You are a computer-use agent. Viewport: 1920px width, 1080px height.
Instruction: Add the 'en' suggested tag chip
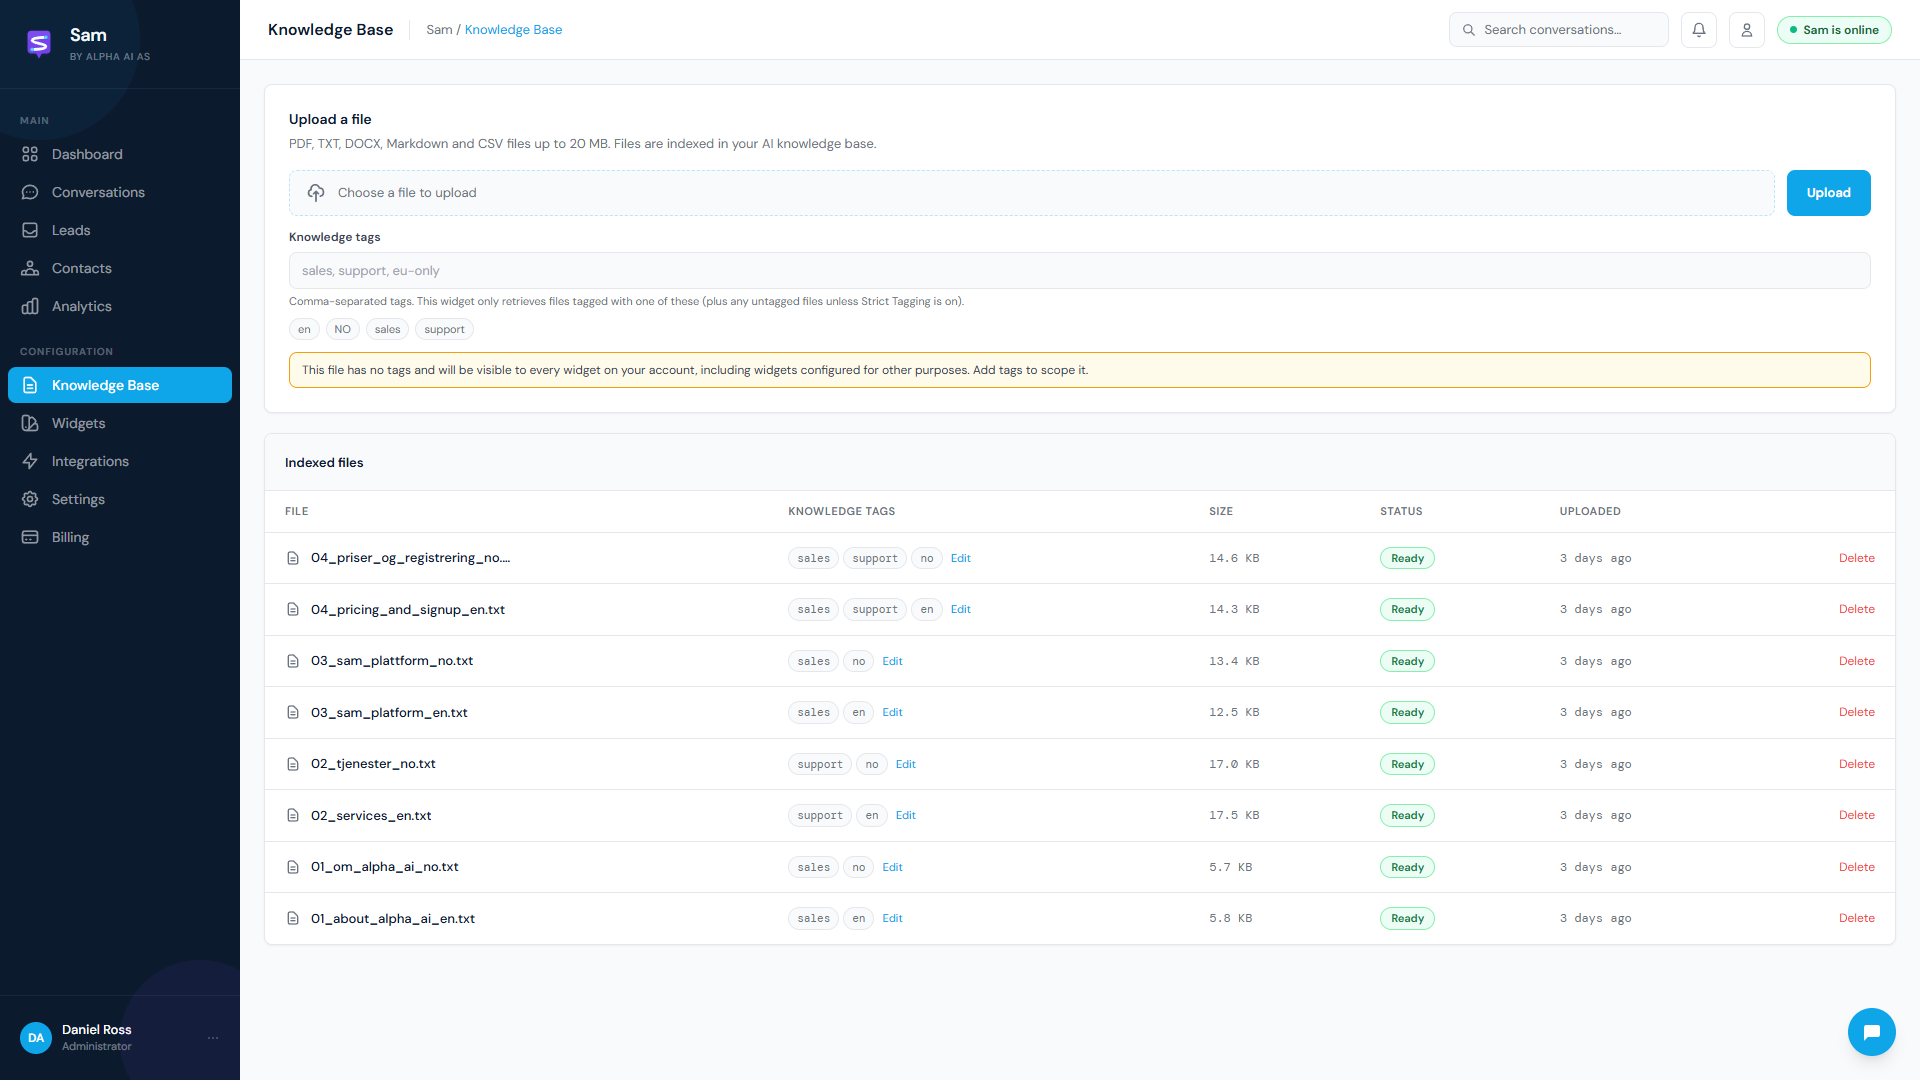[x=304, y=330]
